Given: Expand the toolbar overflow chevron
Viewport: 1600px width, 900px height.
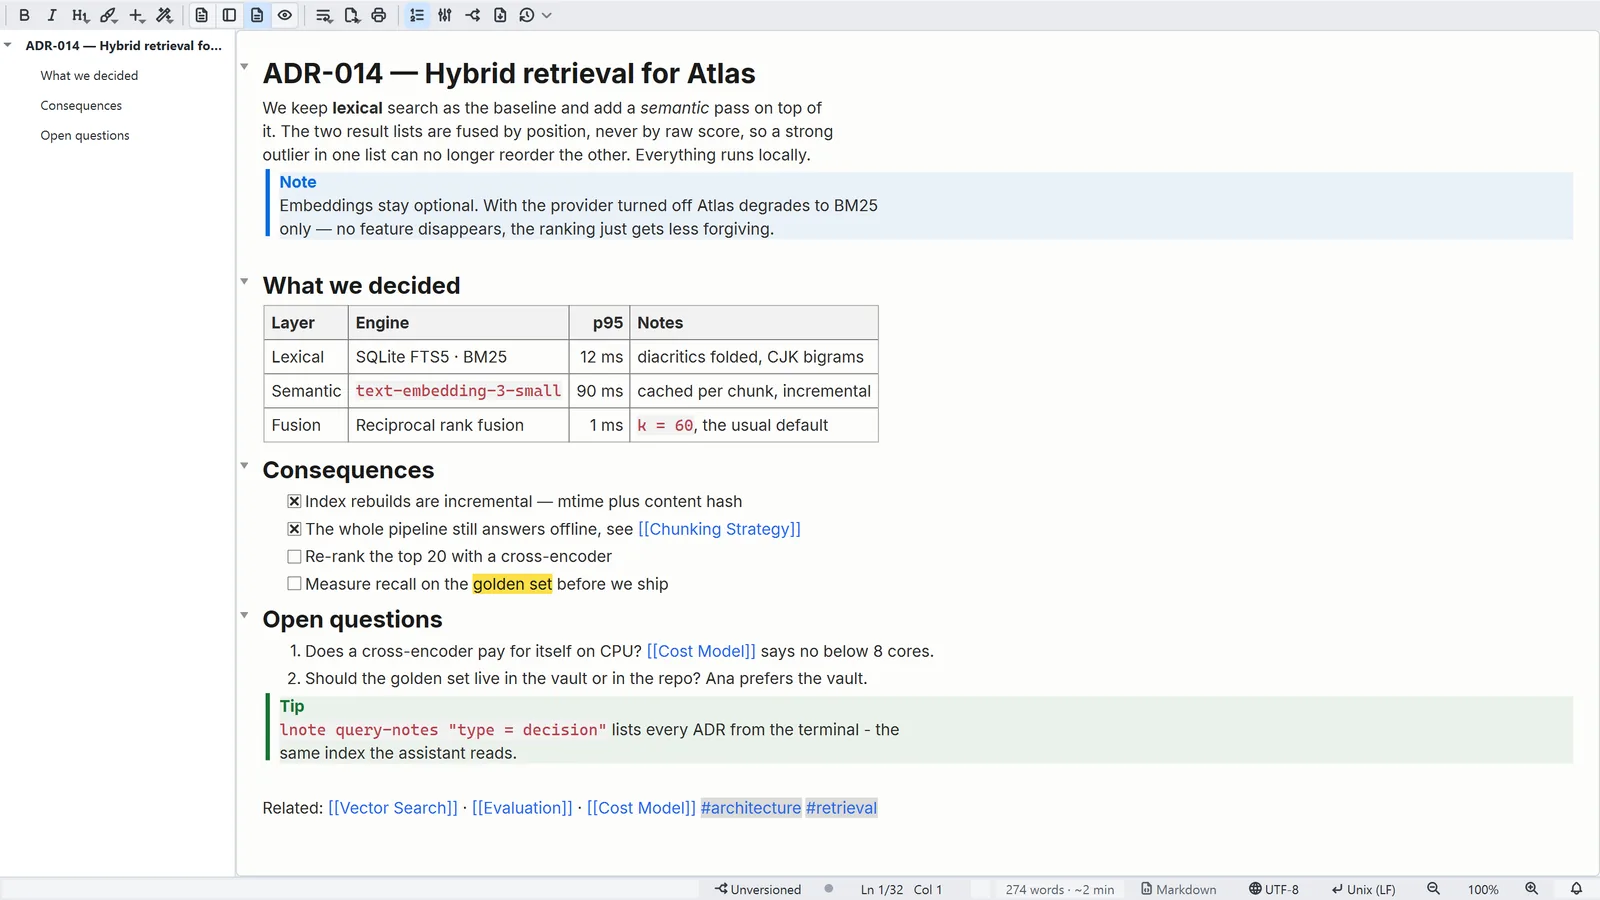Looking at the screenshot, I should coord(547,15).
